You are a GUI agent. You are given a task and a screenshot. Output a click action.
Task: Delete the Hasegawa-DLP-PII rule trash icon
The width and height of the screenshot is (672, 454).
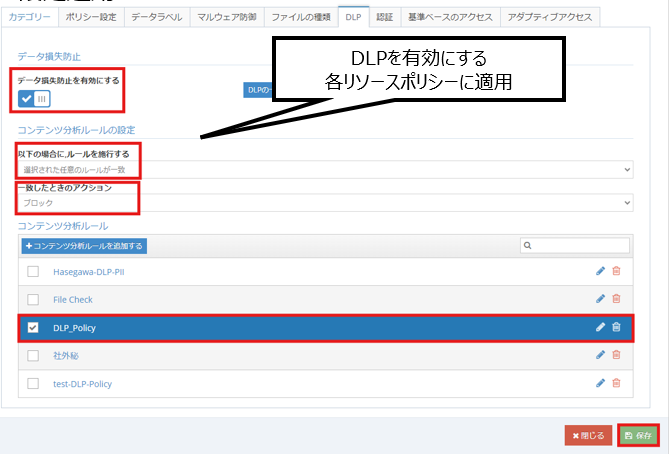(616, 271)
